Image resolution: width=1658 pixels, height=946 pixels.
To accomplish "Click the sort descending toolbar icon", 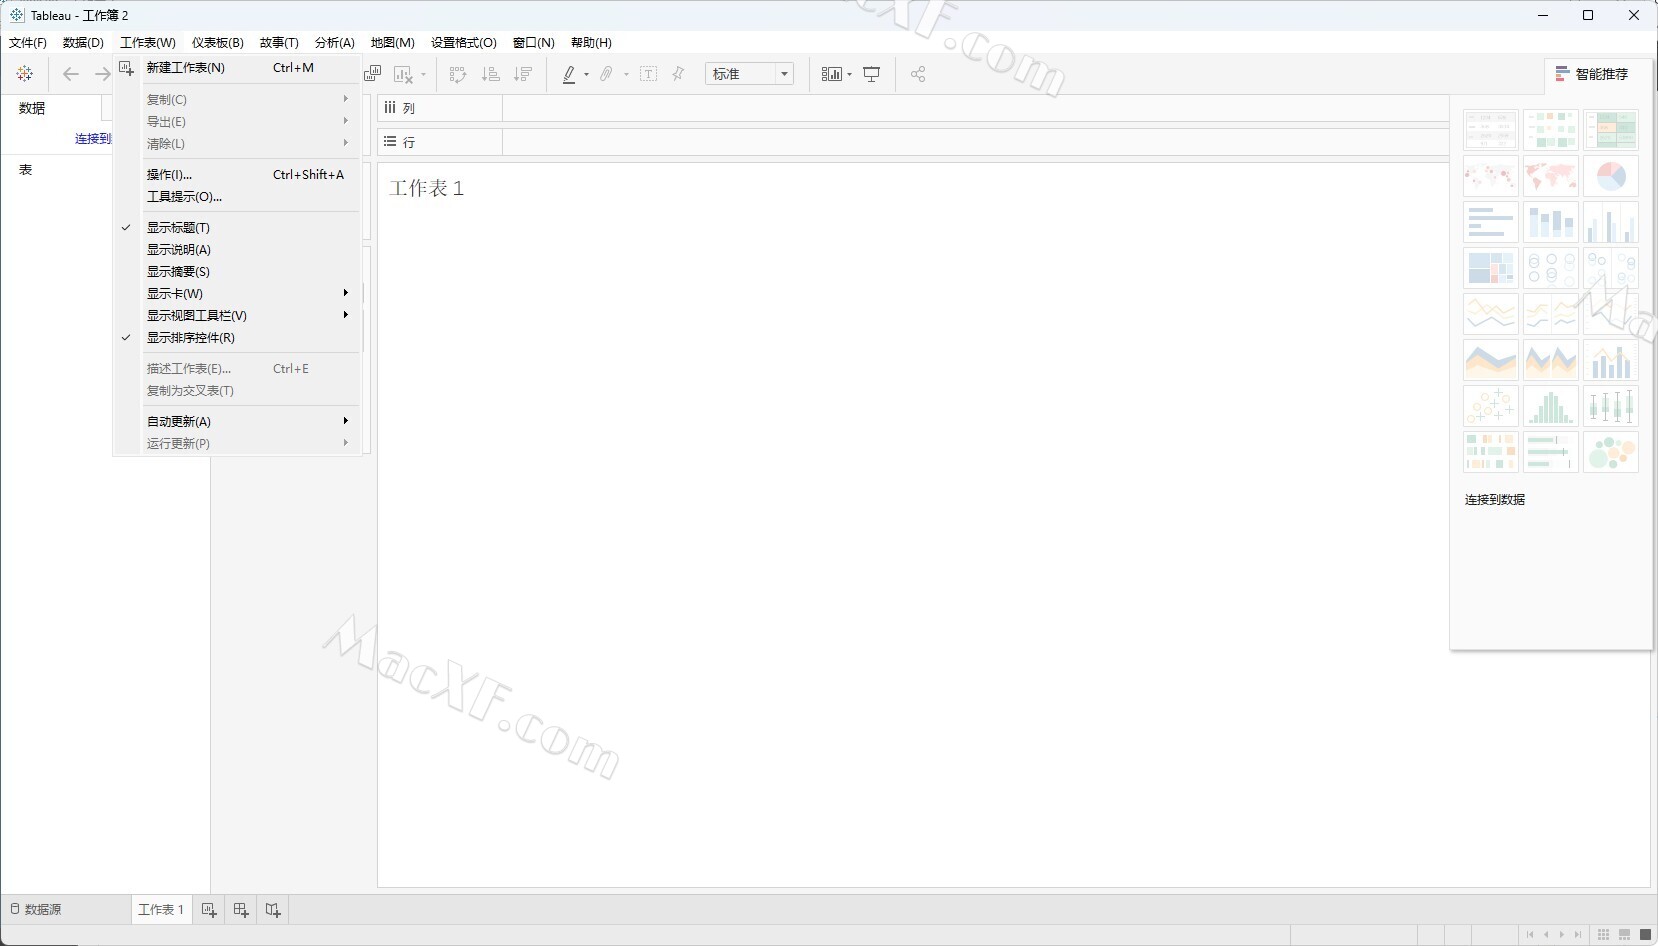I will (522, 74).
